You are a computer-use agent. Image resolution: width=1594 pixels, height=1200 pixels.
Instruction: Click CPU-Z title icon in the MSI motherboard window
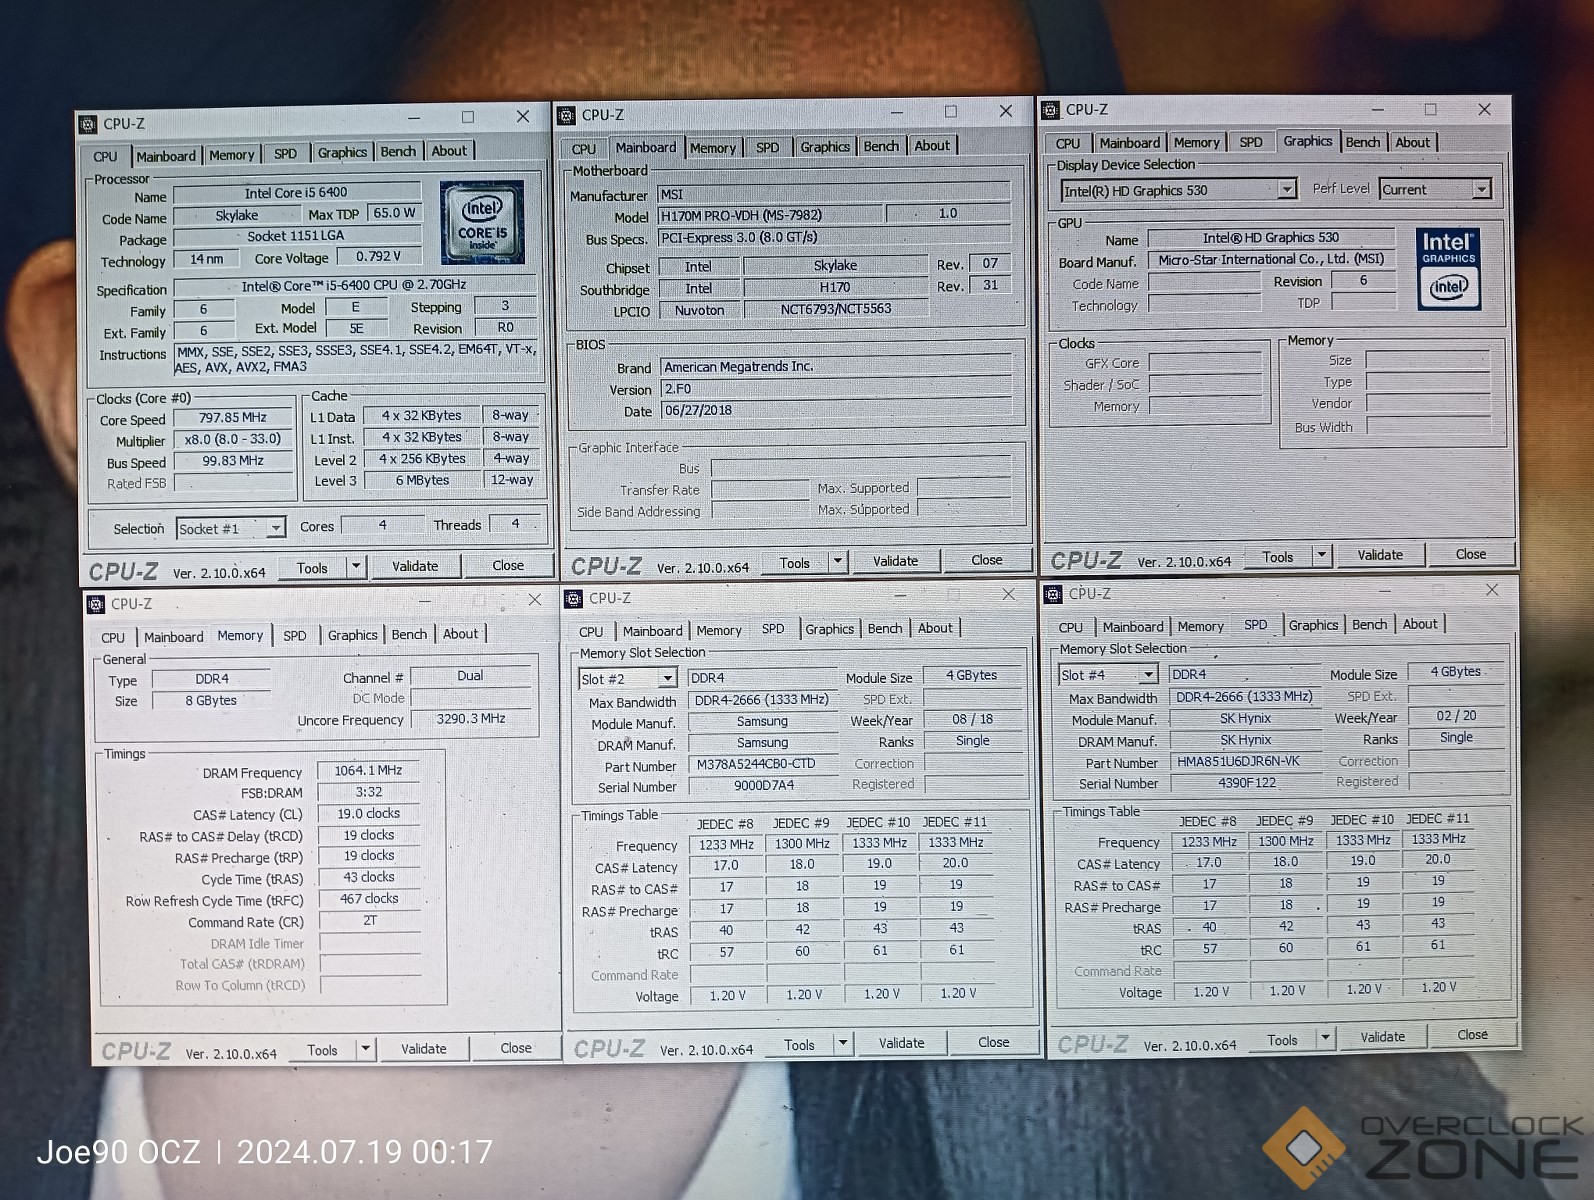click(565, 115)
